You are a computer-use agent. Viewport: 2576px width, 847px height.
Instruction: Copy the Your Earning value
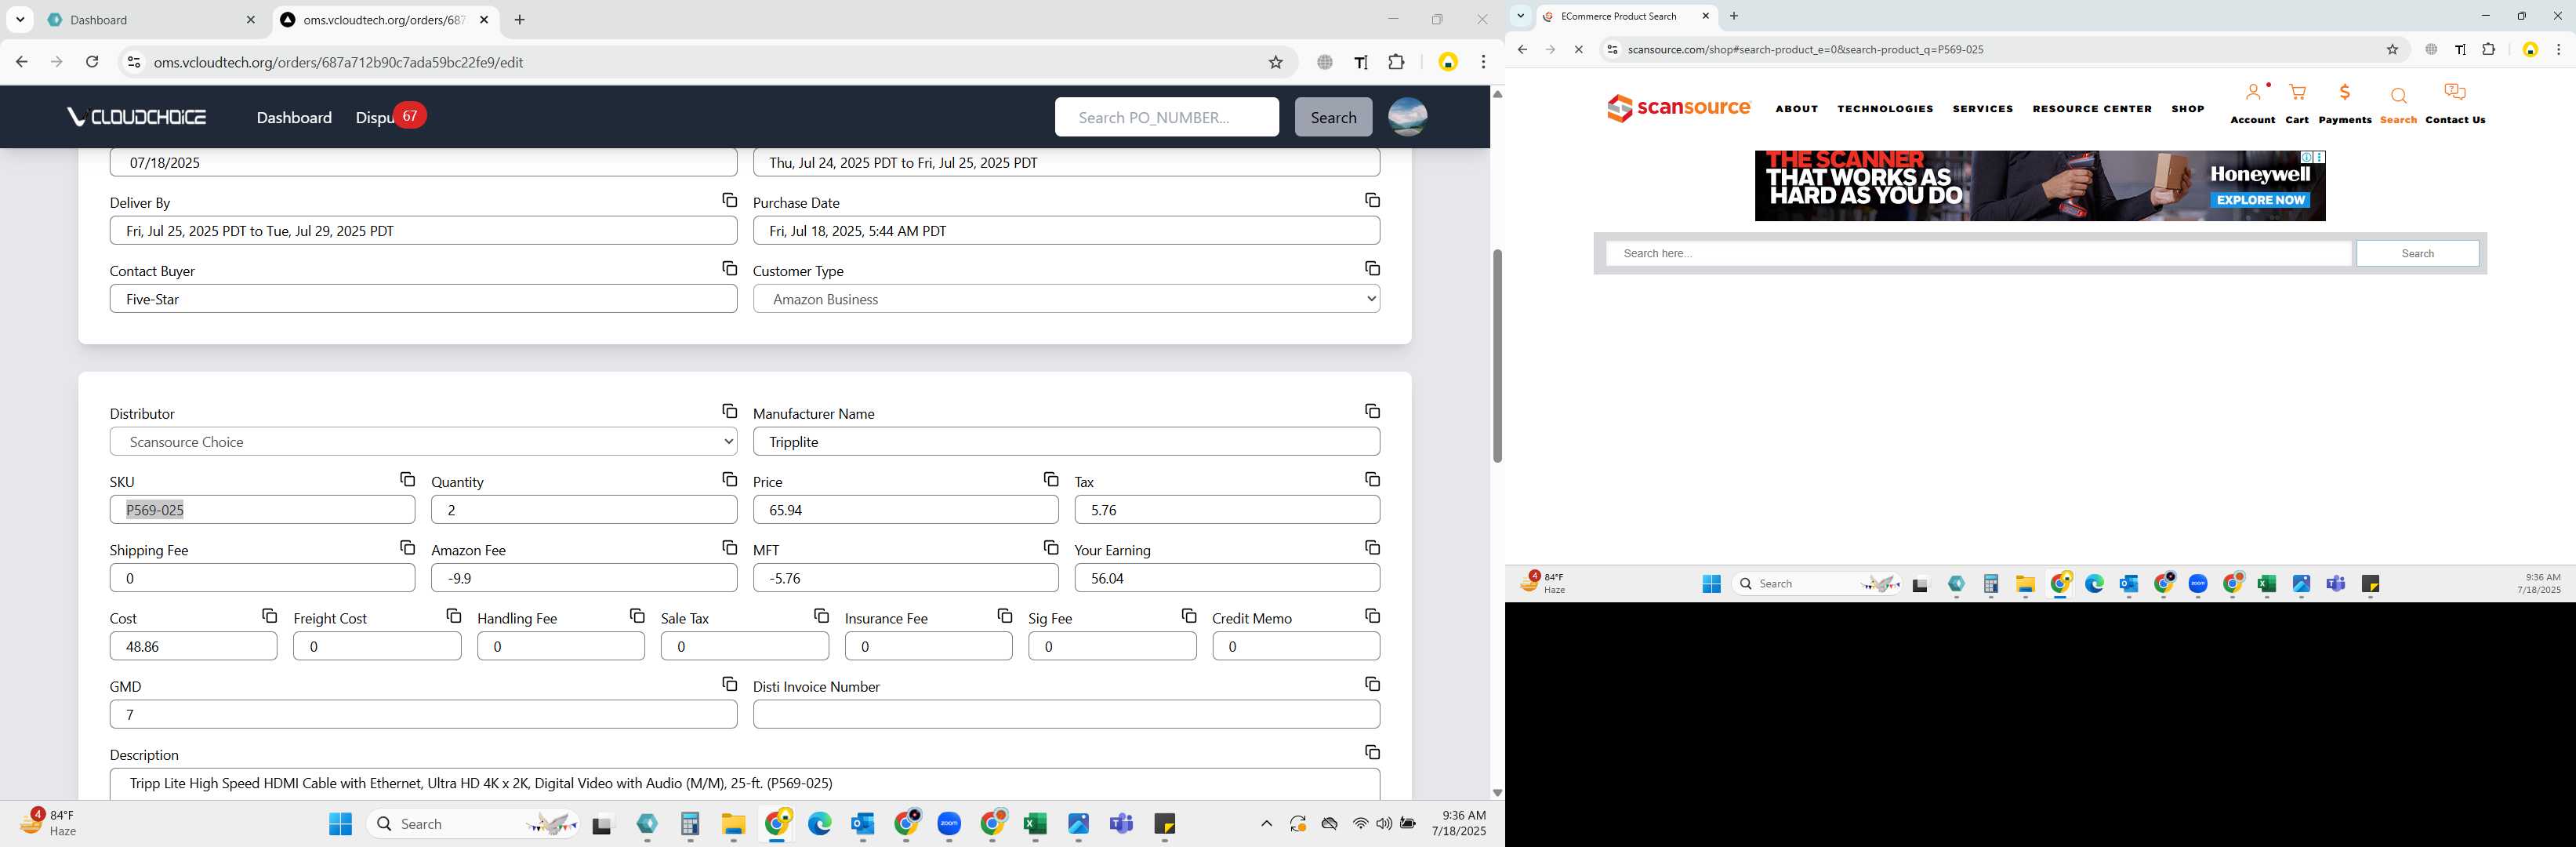click(1372, 548)
